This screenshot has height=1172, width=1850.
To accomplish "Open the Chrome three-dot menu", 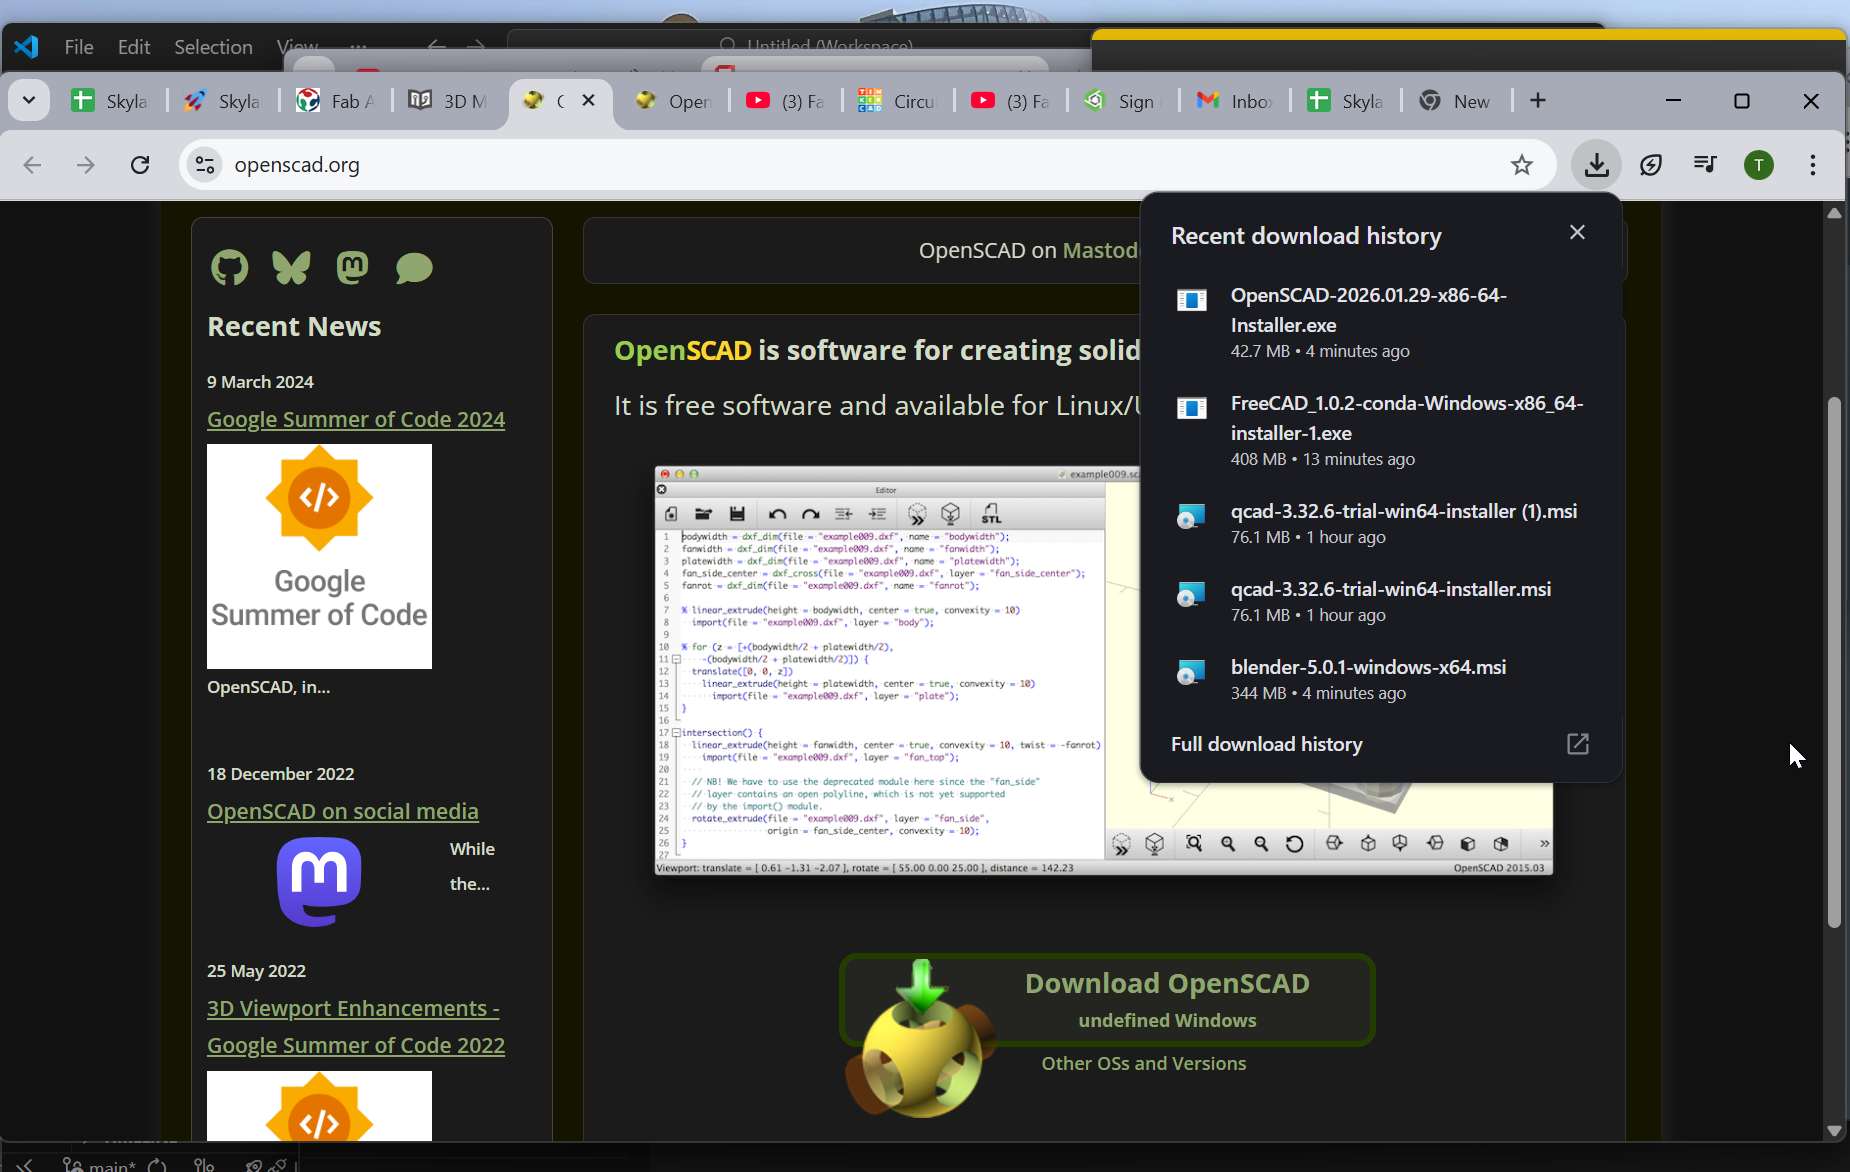I will (x=1813, y=164).
